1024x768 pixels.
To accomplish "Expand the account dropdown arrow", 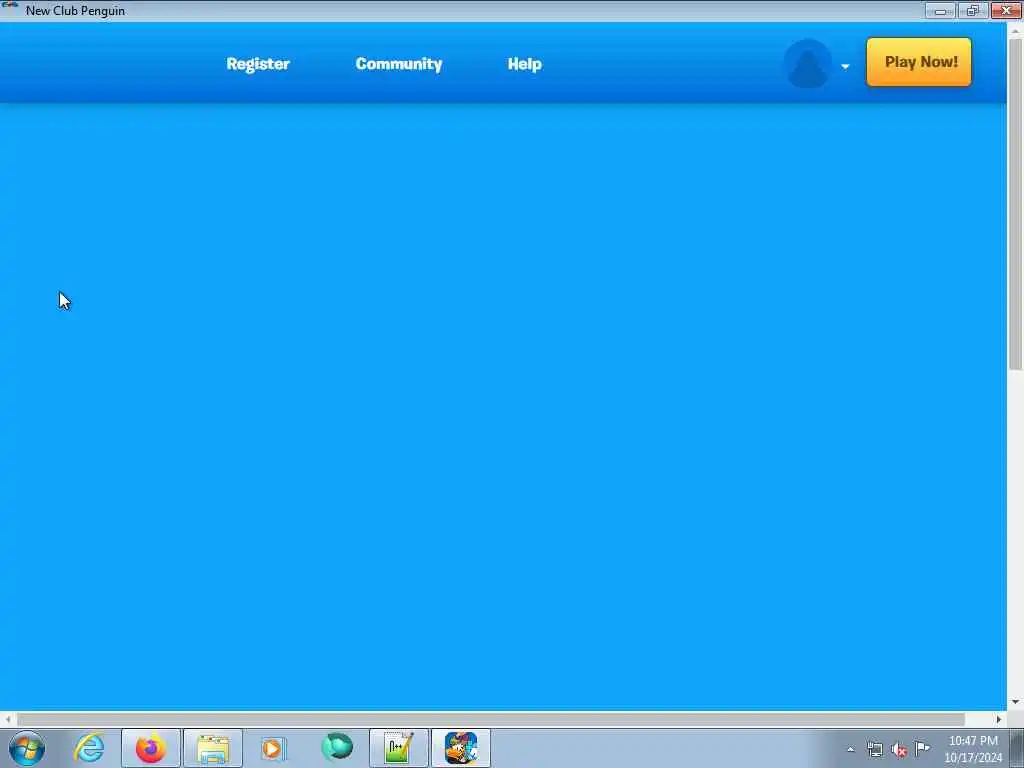I will (x=845, y=66).
